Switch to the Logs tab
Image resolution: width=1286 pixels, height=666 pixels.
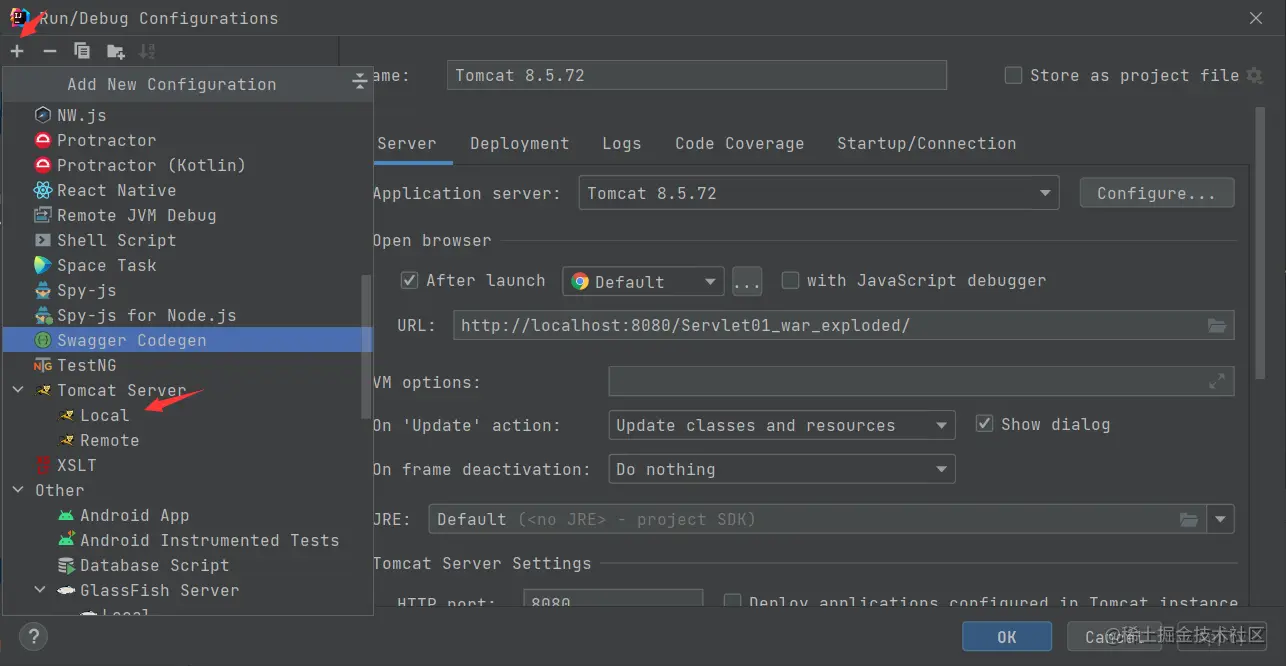[x=621, y=143]
